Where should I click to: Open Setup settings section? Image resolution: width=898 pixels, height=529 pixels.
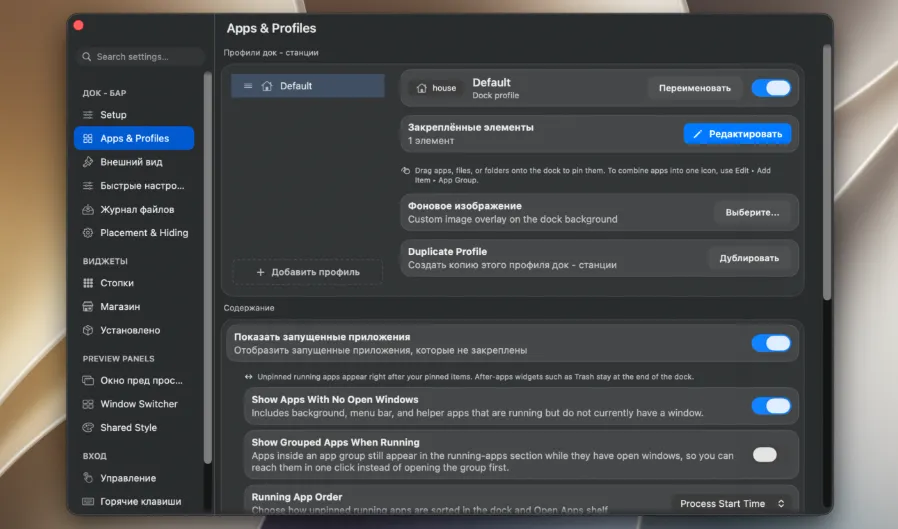[x=134, y=115]
